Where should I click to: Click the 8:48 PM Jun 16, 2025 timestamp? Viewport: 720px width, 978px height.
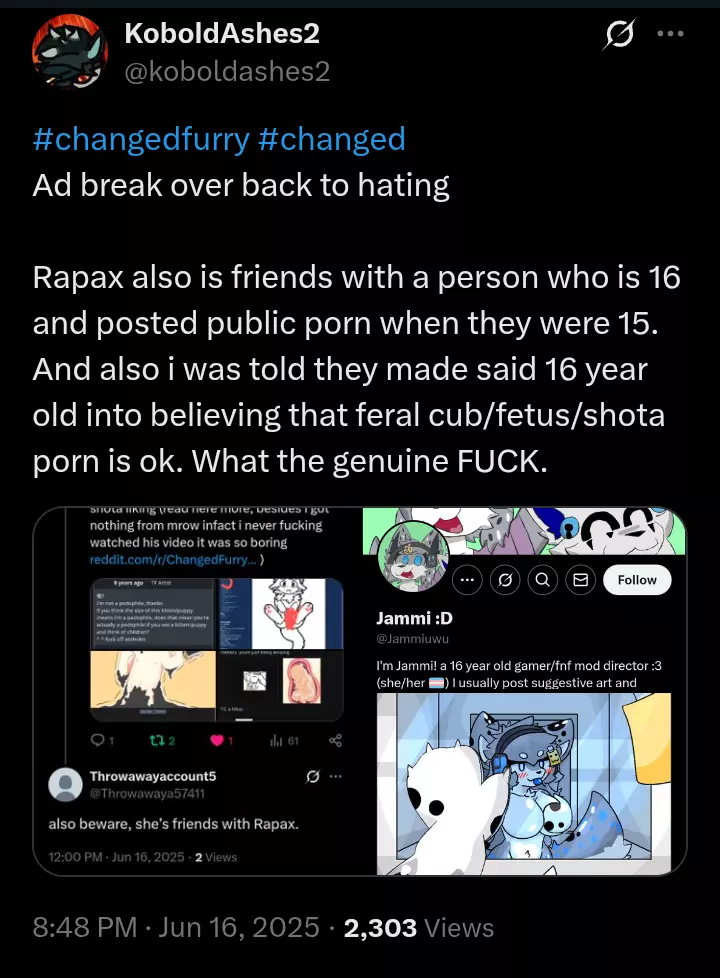(x=176, y=927)
